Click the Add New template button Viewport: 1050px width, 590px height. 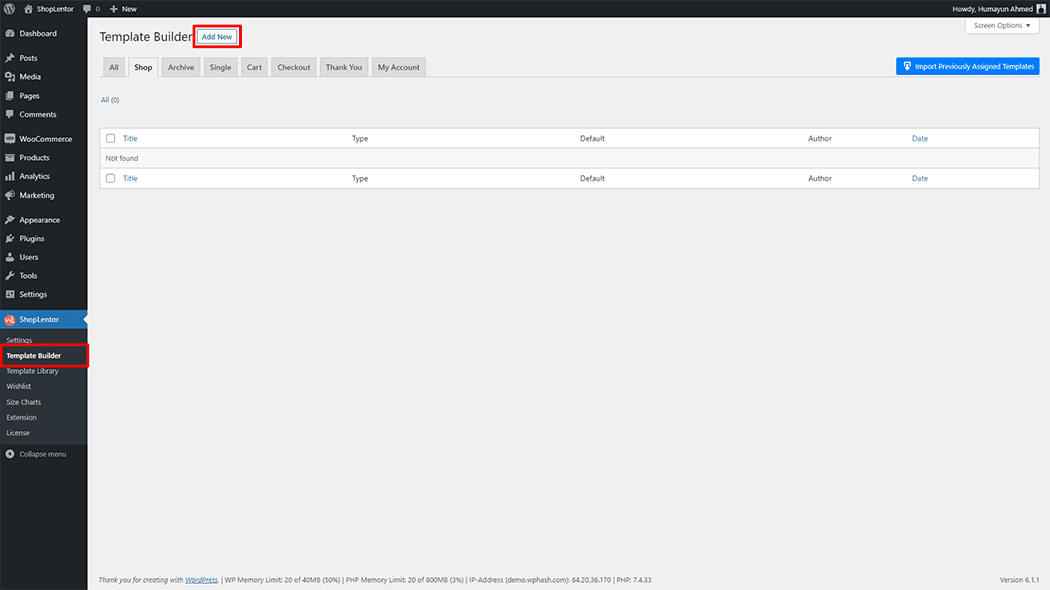pyautogui.click(x=217, y=37)
